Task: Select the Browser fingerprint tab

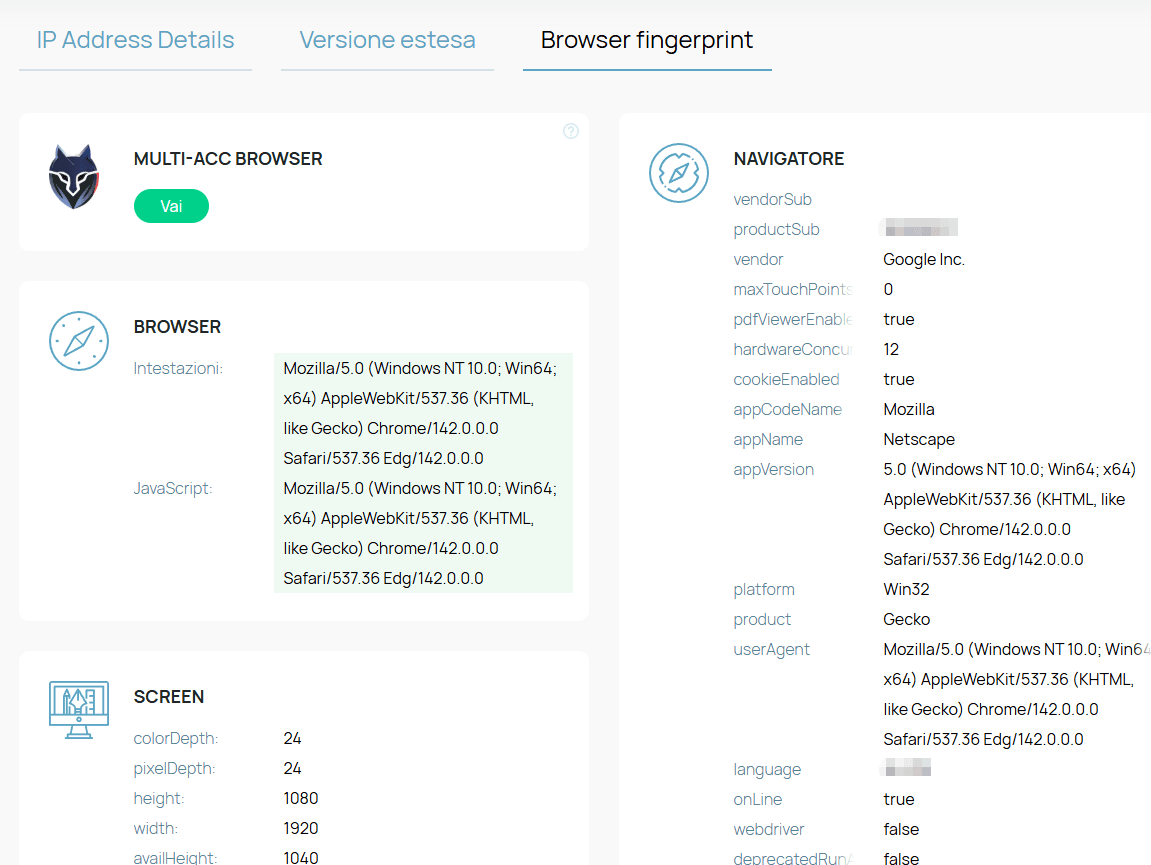Action: coord(646,41)
